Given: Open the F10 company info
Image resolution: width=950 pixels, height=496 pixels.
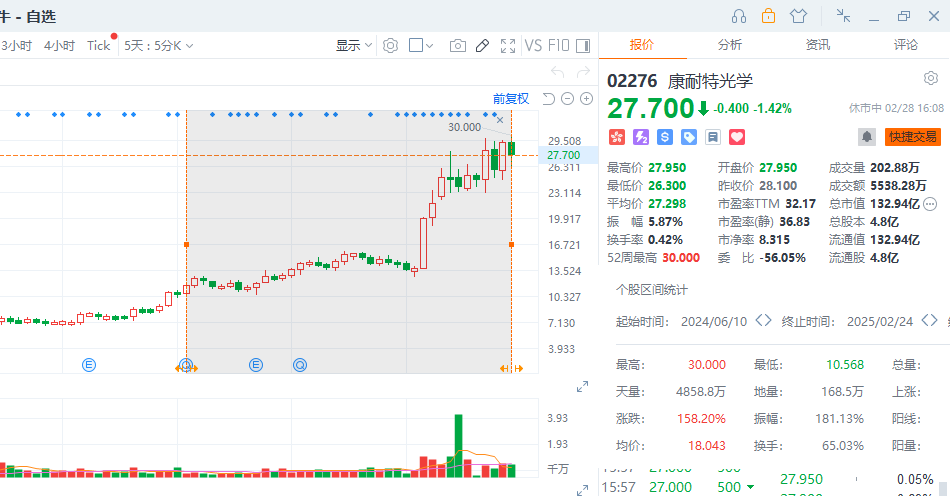Looking at the screenshot, I should click(559, 45).
